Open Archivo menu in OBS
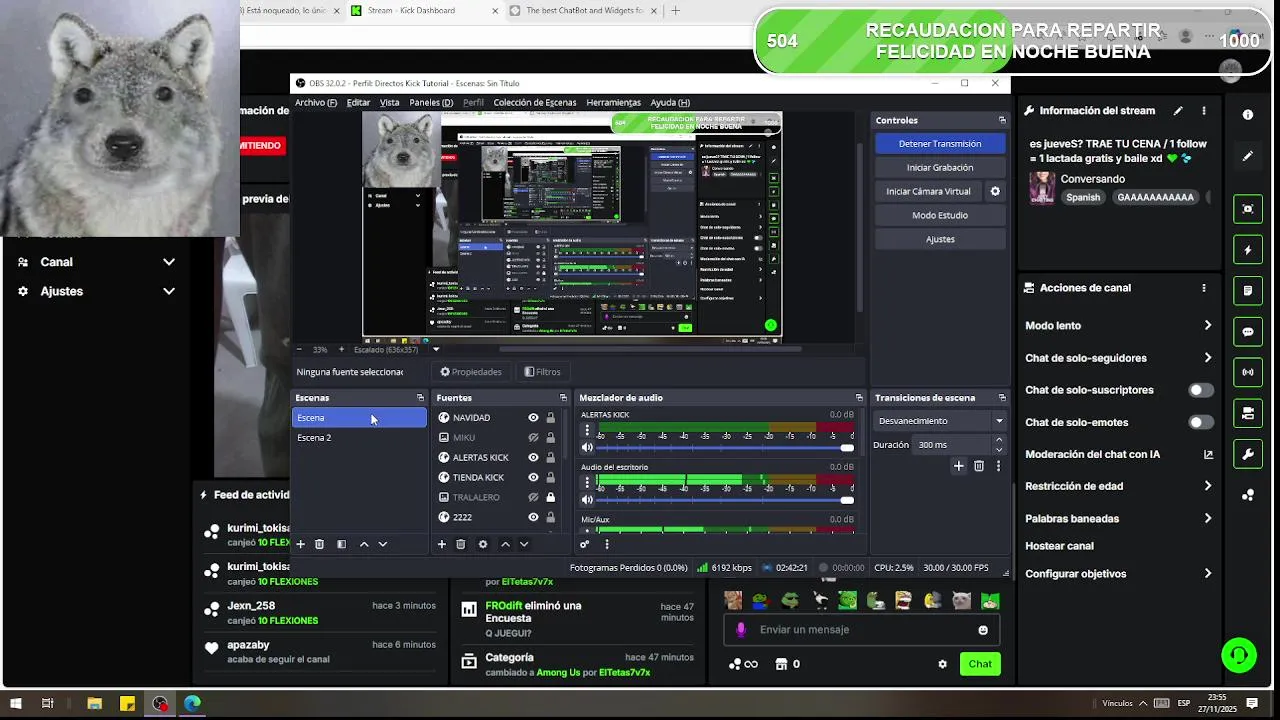This screenshot has width=1280, height=720. tap(315, 102)
